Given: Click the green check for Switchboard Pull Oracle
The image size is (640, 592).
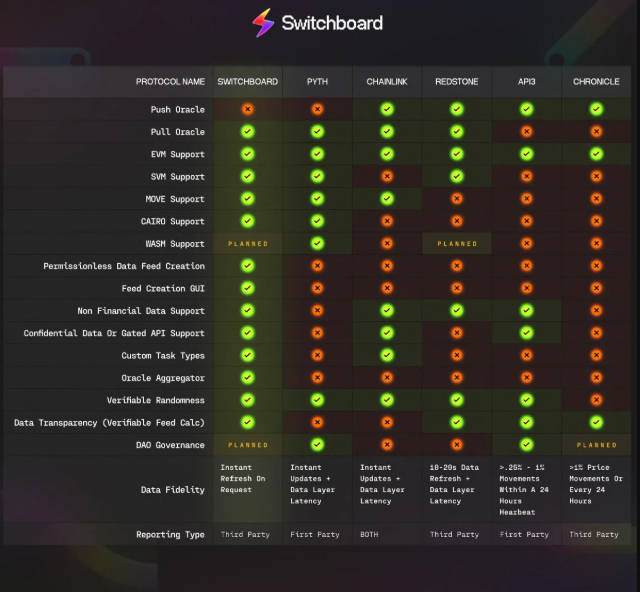Looking at the screenshot, I should [x=247, y=131].
